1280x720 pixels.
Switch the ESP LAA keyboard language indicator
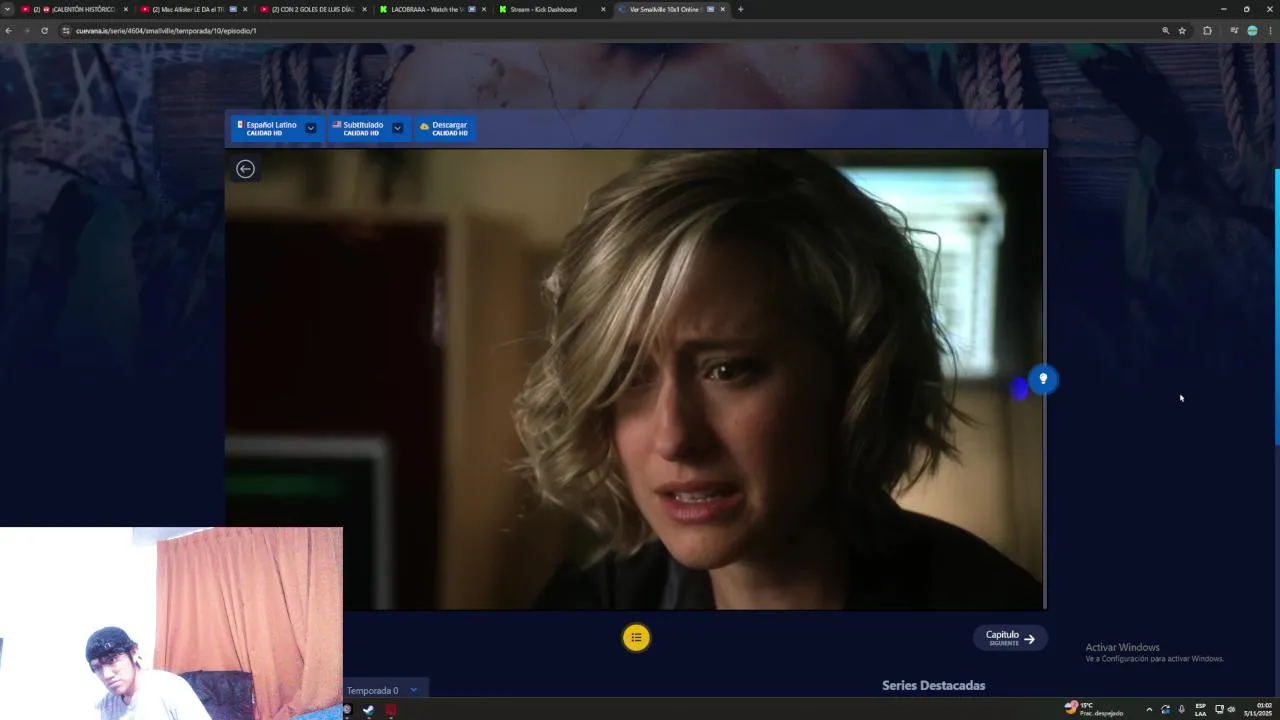pos(1200,710)
